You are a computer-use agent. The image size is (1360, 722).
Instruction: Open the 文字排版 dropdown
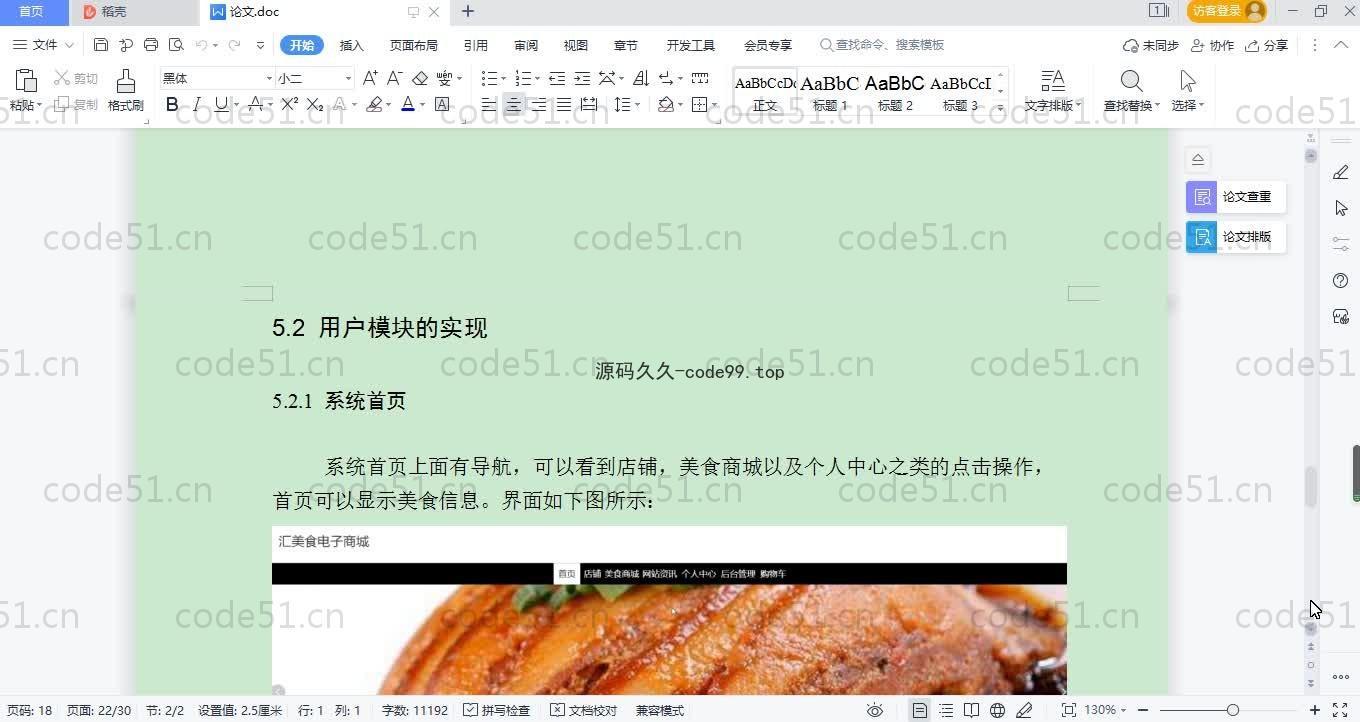[1052, 105]
